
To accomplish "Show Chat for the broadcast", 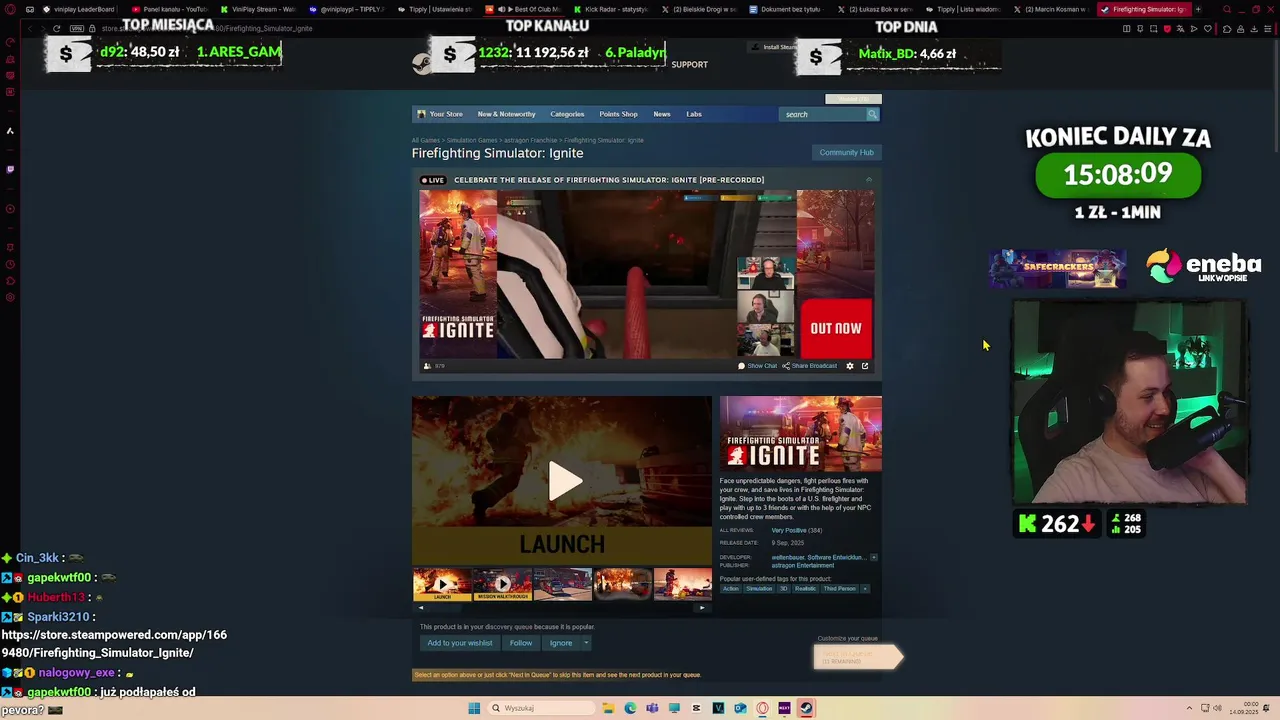I will point(757,366).
